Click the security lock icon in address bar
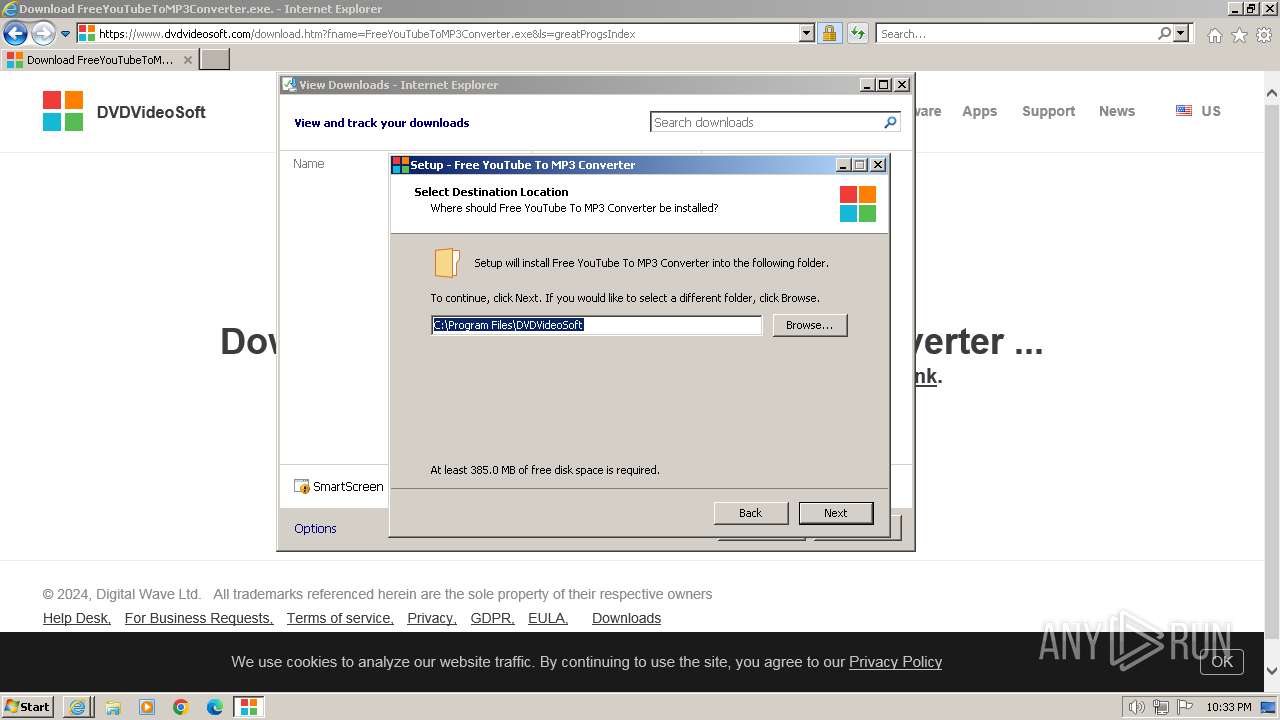This screenshot has height=720, width=1280. point(829,33)
